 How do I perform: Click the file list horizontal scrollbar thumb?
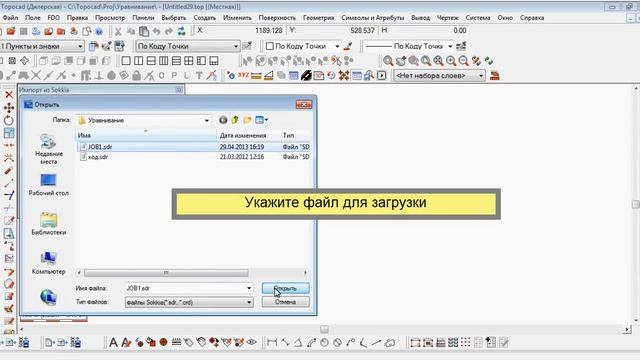tap(166, 273)
